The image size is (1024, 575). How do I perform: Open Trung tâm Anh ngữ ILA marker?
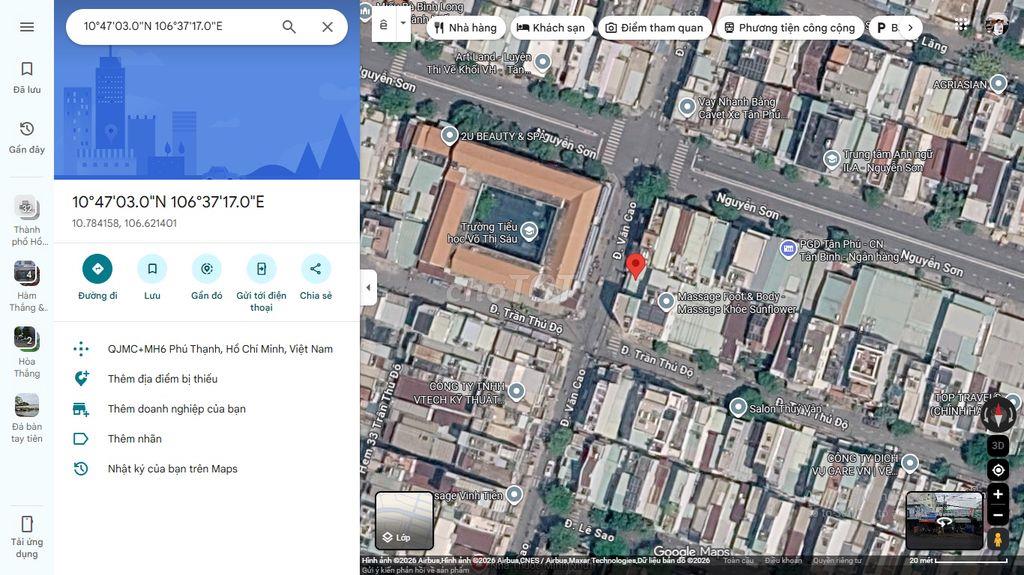click(831, 159)
